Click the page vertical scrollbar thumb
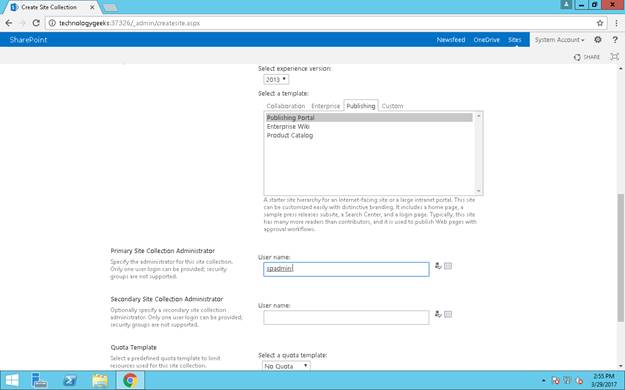Screen dimensions: 625x390 621,258
